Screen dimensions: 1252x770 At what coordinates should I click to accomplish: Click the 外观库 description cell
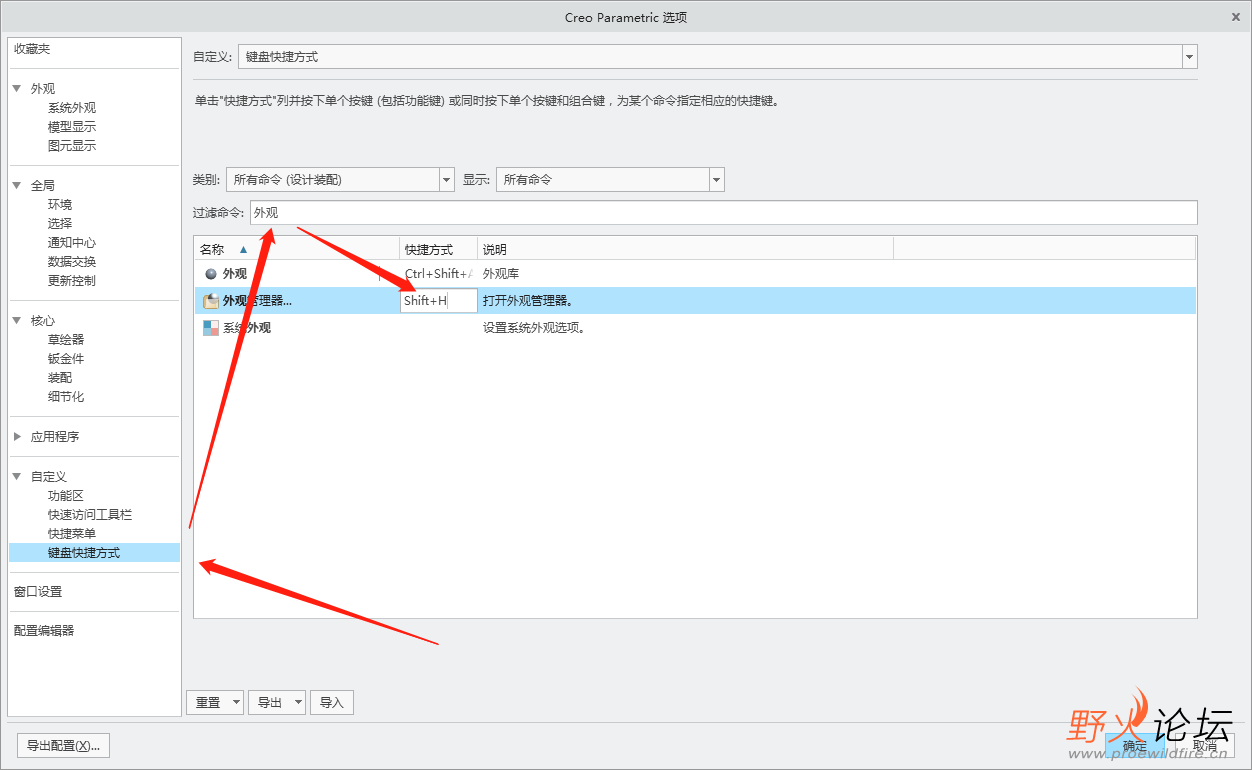501,274
